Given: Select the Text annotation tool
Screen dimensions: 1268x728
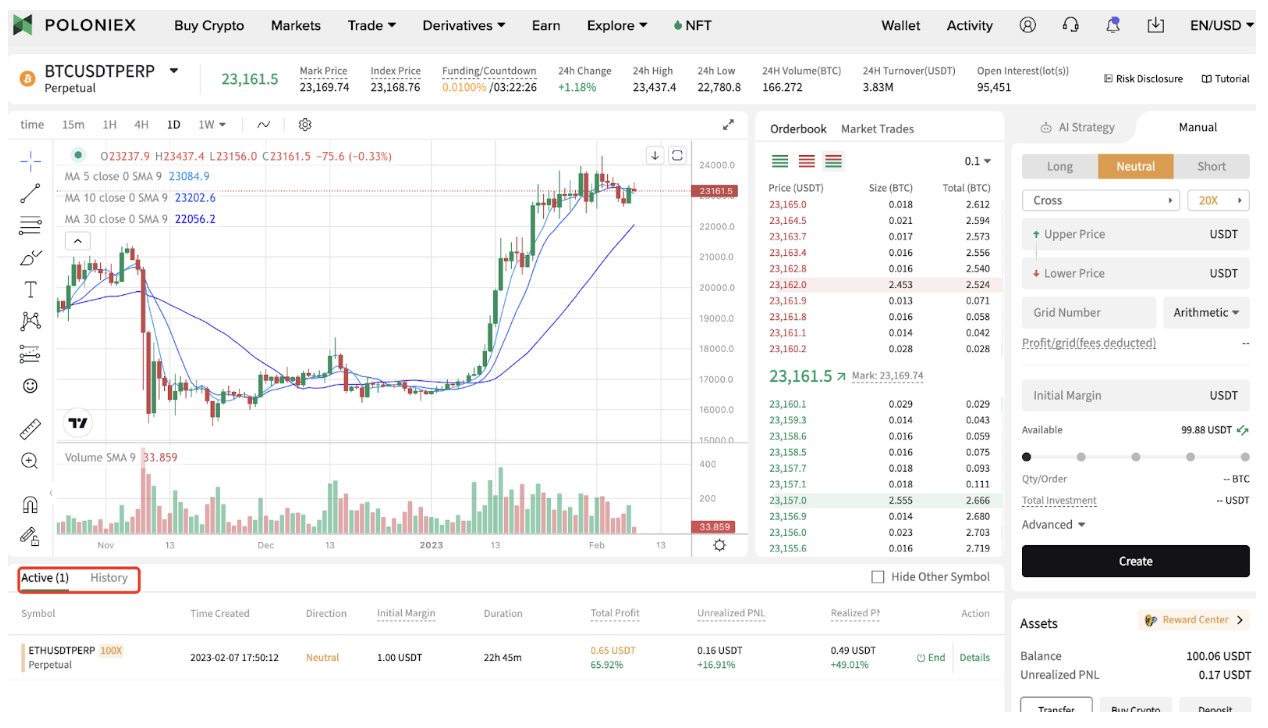Looking at the screenshot, I should click(x=30, y=290).
